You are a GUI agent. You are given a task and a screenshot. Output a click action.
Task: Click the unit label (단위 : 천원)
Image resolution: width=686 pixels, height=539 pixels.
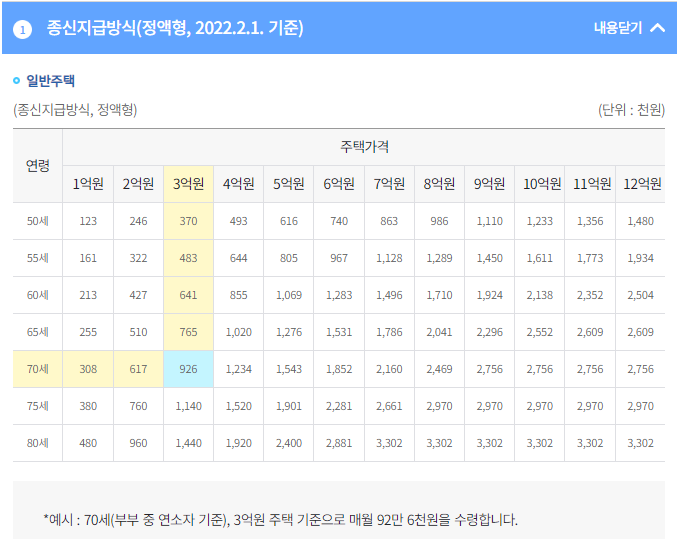point(631,110)
